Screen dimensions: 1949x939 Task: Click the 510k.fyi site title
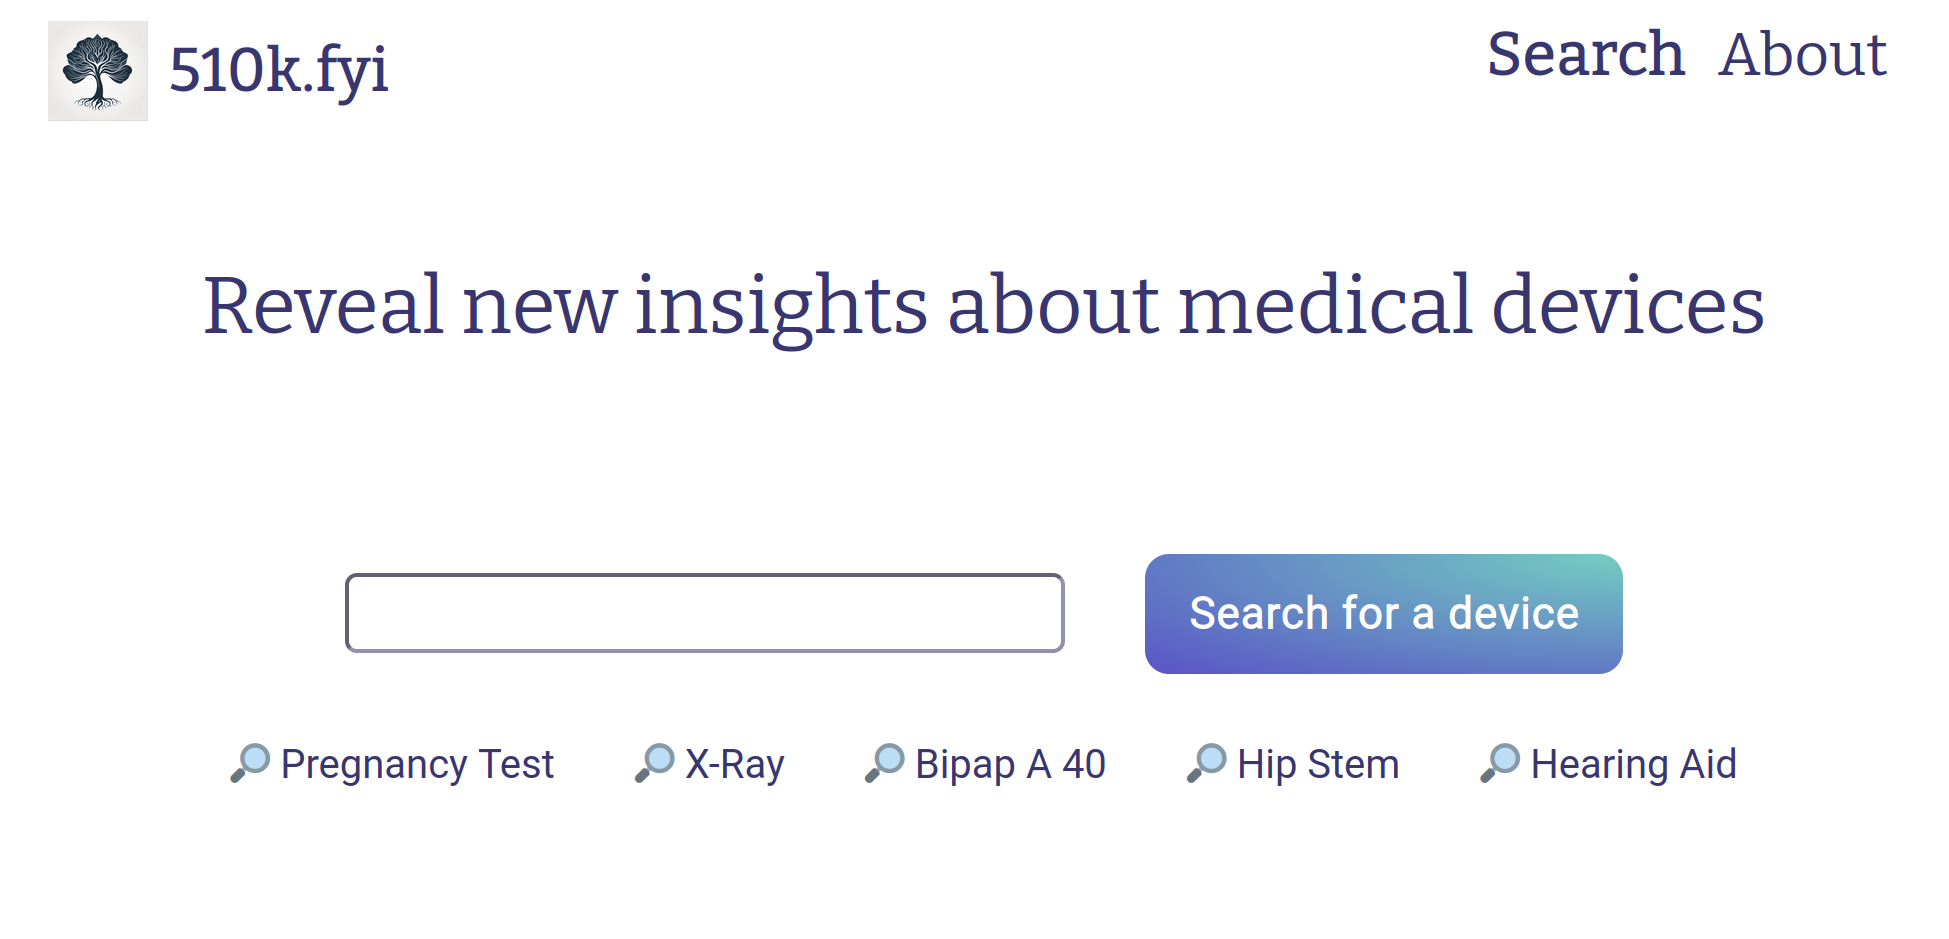[x=279, y=70]
